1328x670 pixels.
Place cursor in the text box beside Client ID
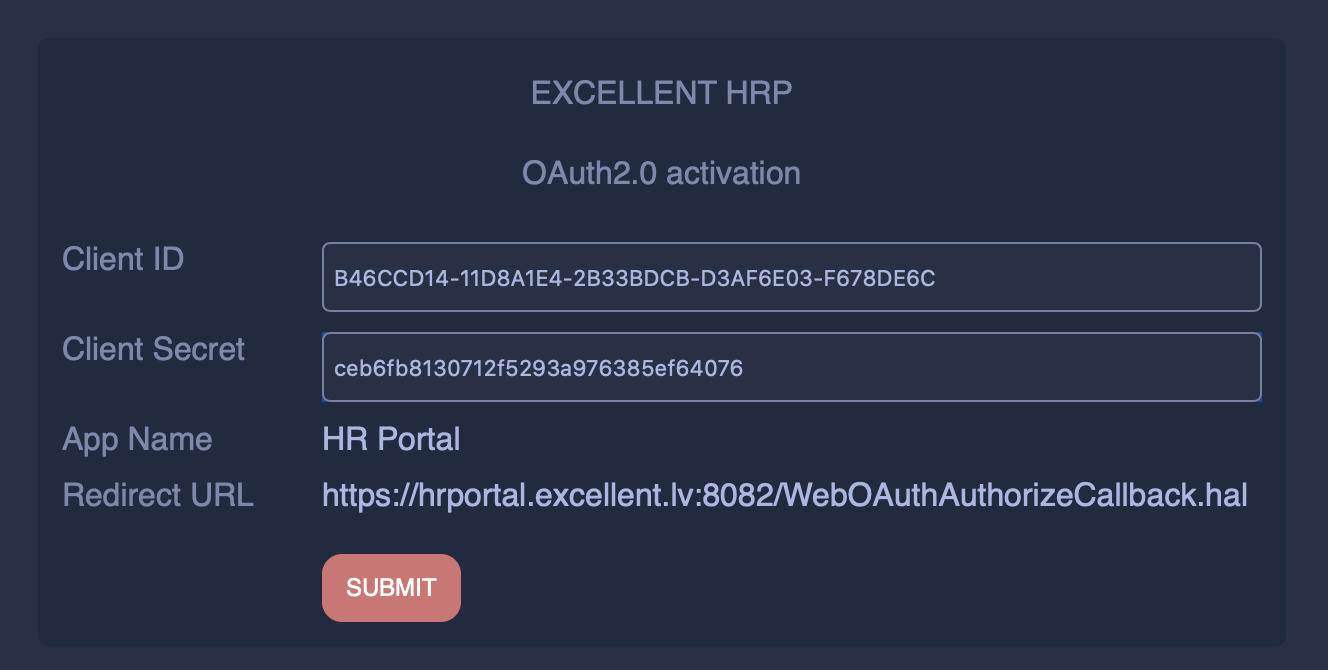tap(790, 277)
